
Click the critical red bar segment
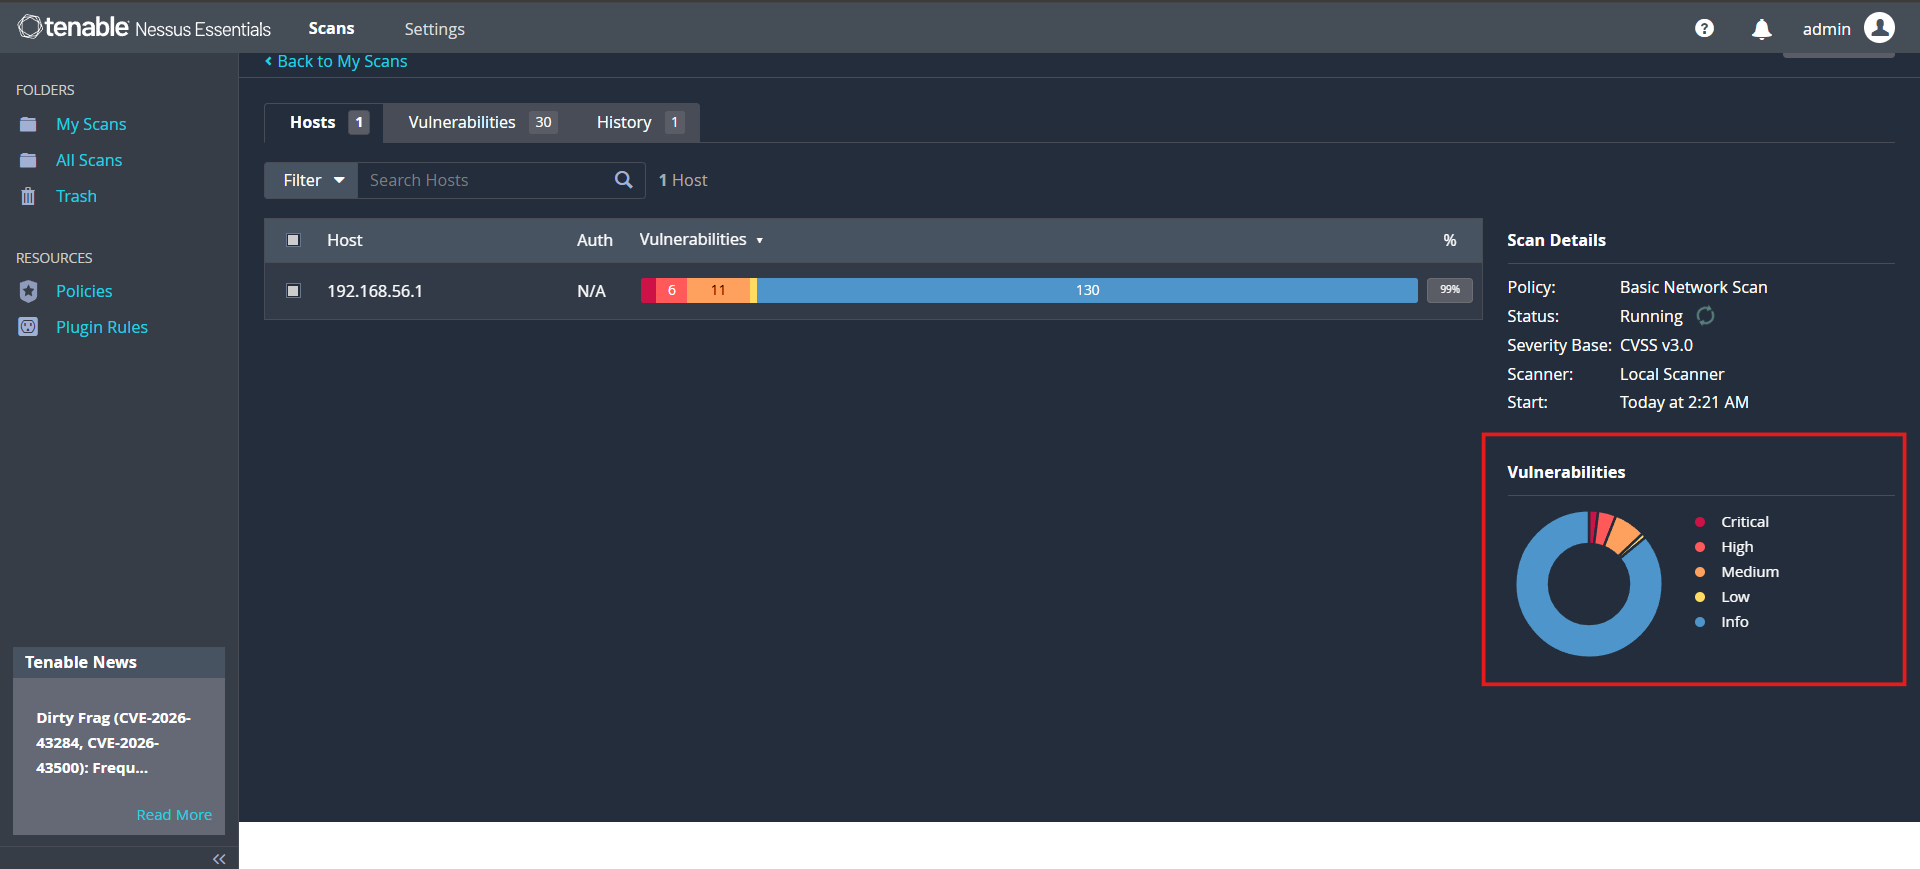click(x=648, y=290)
